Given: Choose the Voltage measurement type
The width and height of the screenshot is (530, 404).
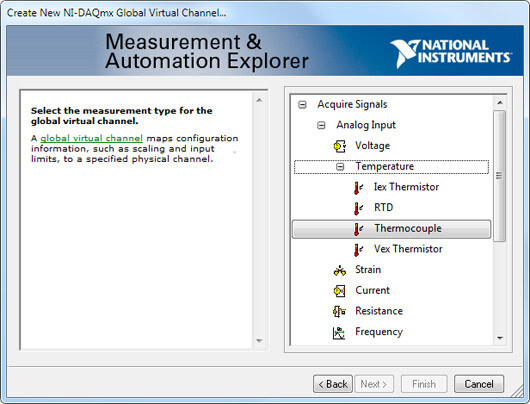Looking at the screenshot, I should [372, 146].
